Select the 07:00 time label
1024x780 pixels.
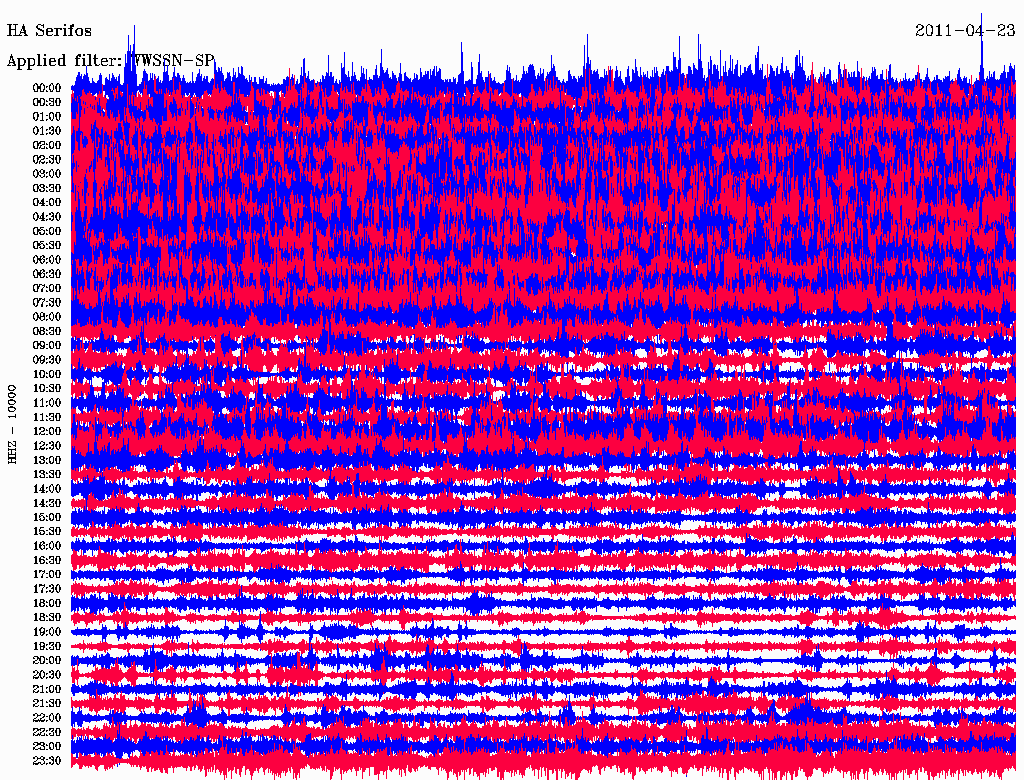pyautogui.click(x=47, y=288)
